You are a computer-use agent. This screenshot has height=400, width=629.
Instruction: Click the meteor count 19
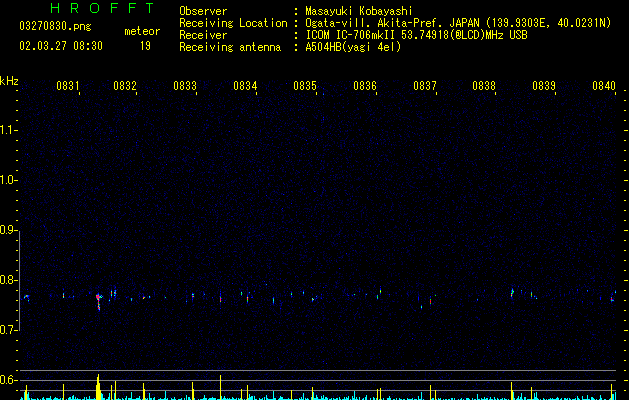(x=145, y=46)
